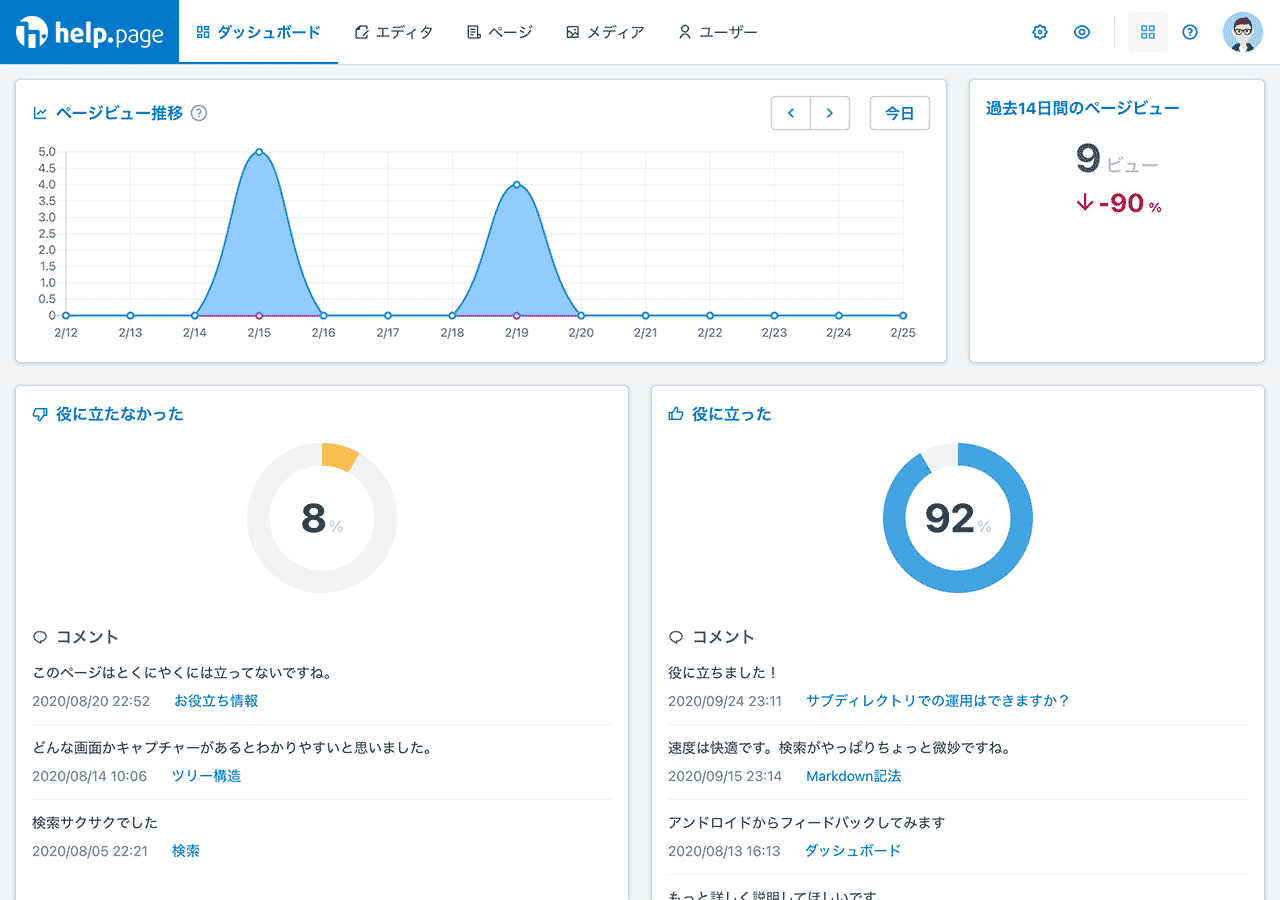Go to the ページ tab
Viewport: 1280px width, 900px height.
[499, 32]
